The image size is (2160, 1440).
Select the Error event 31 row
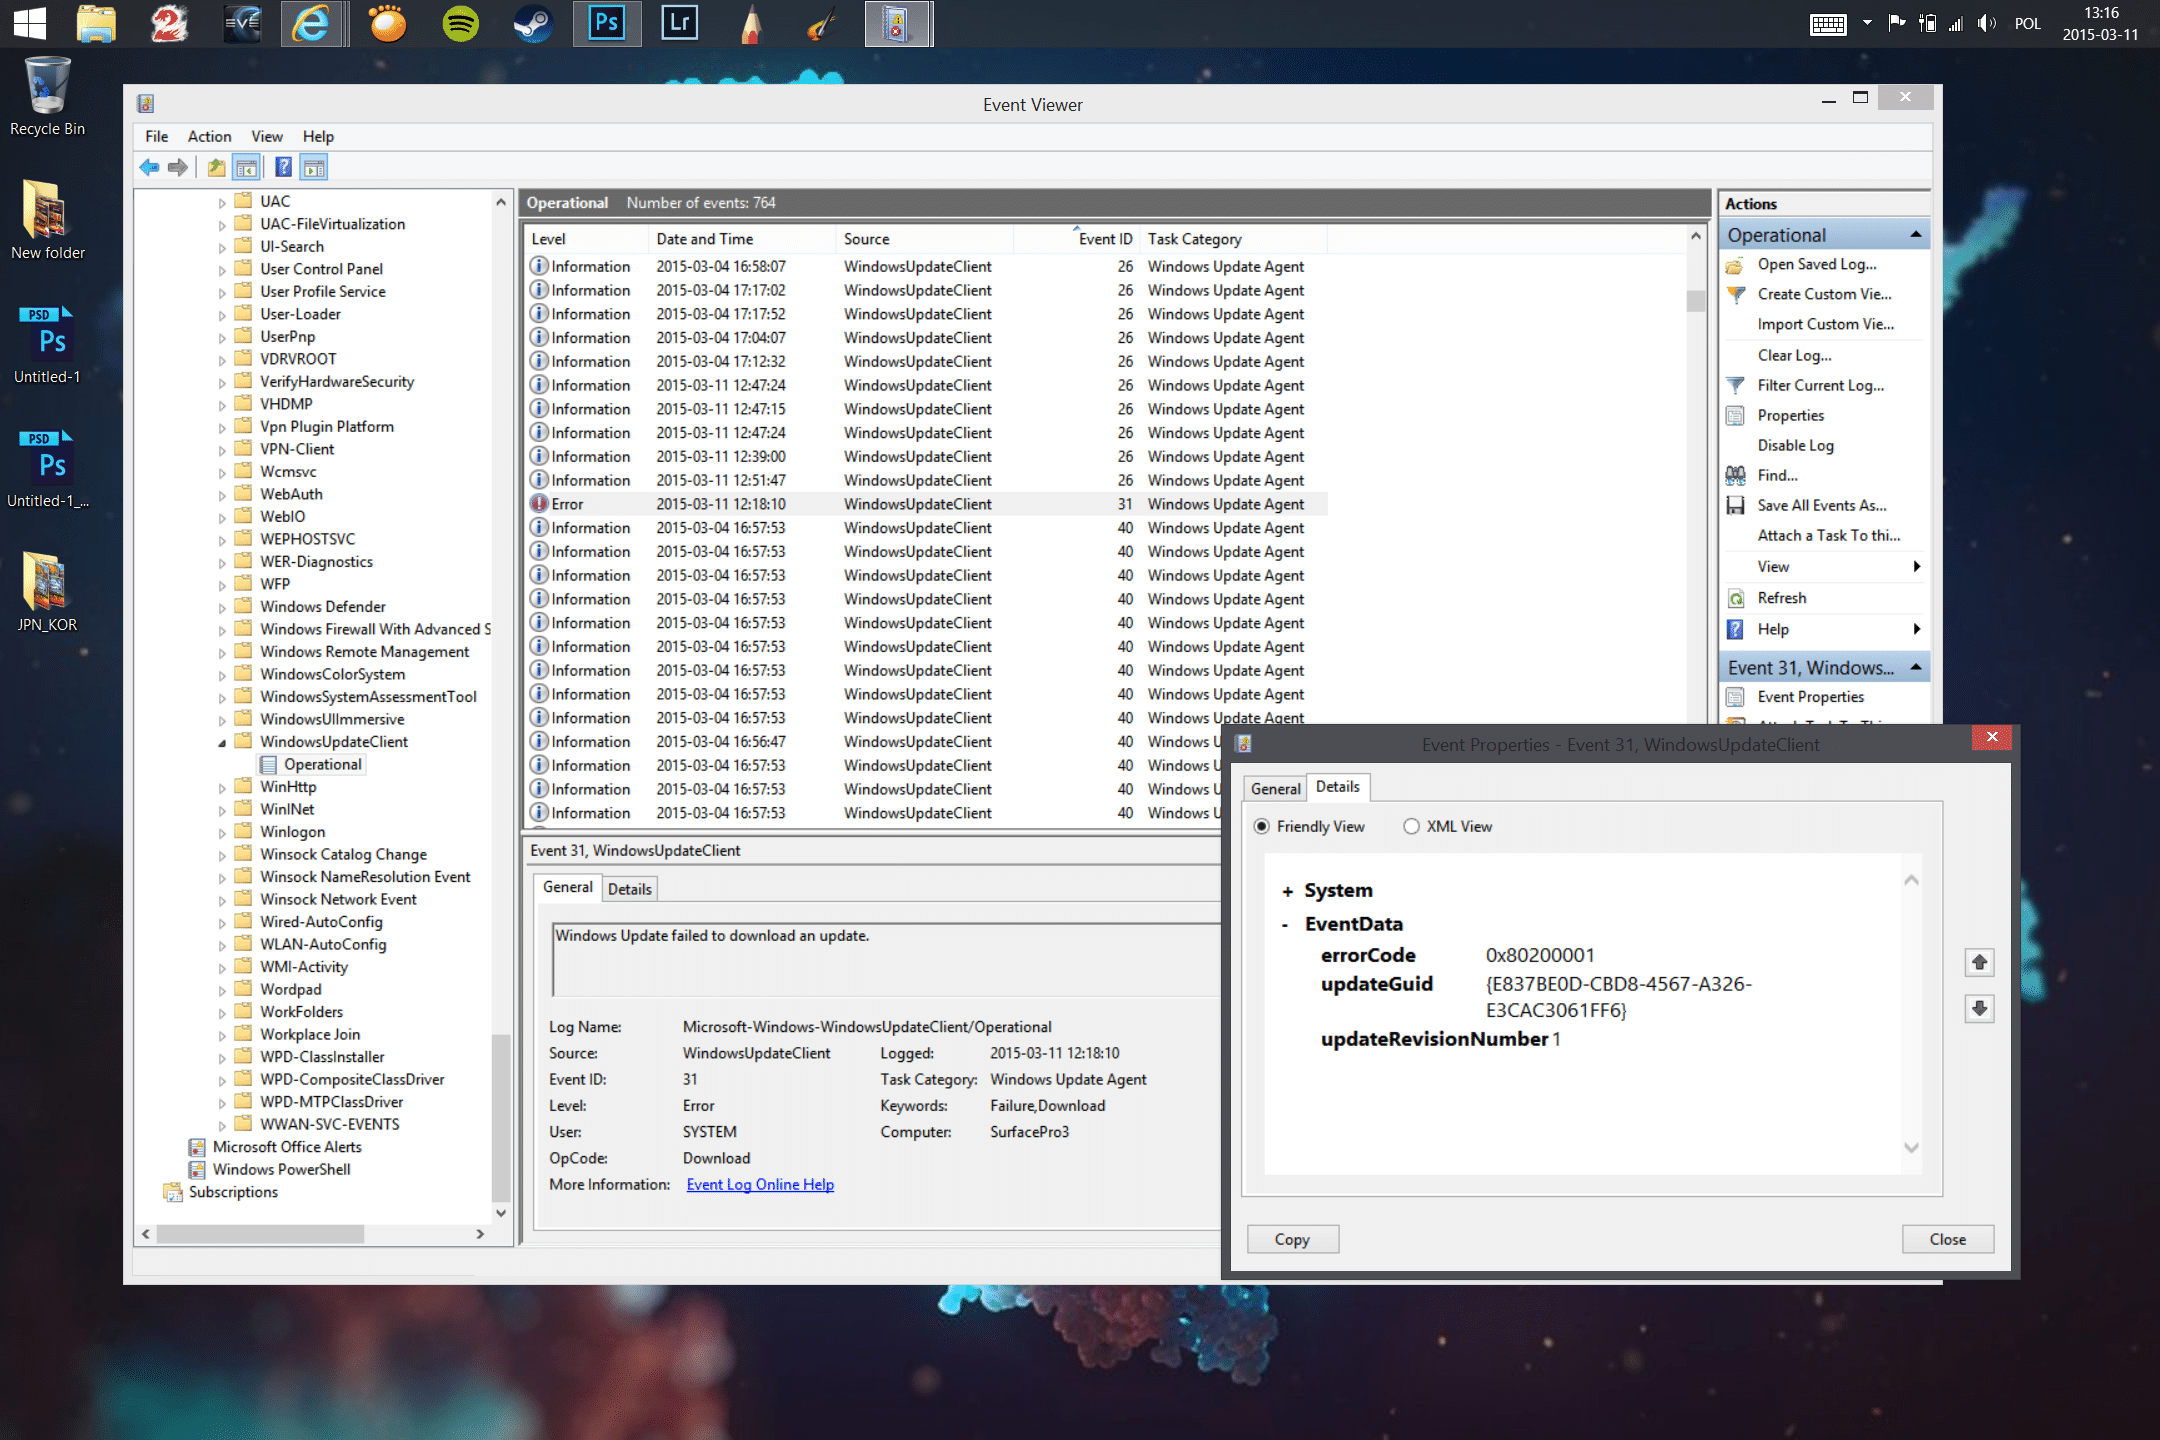(927, 504)
